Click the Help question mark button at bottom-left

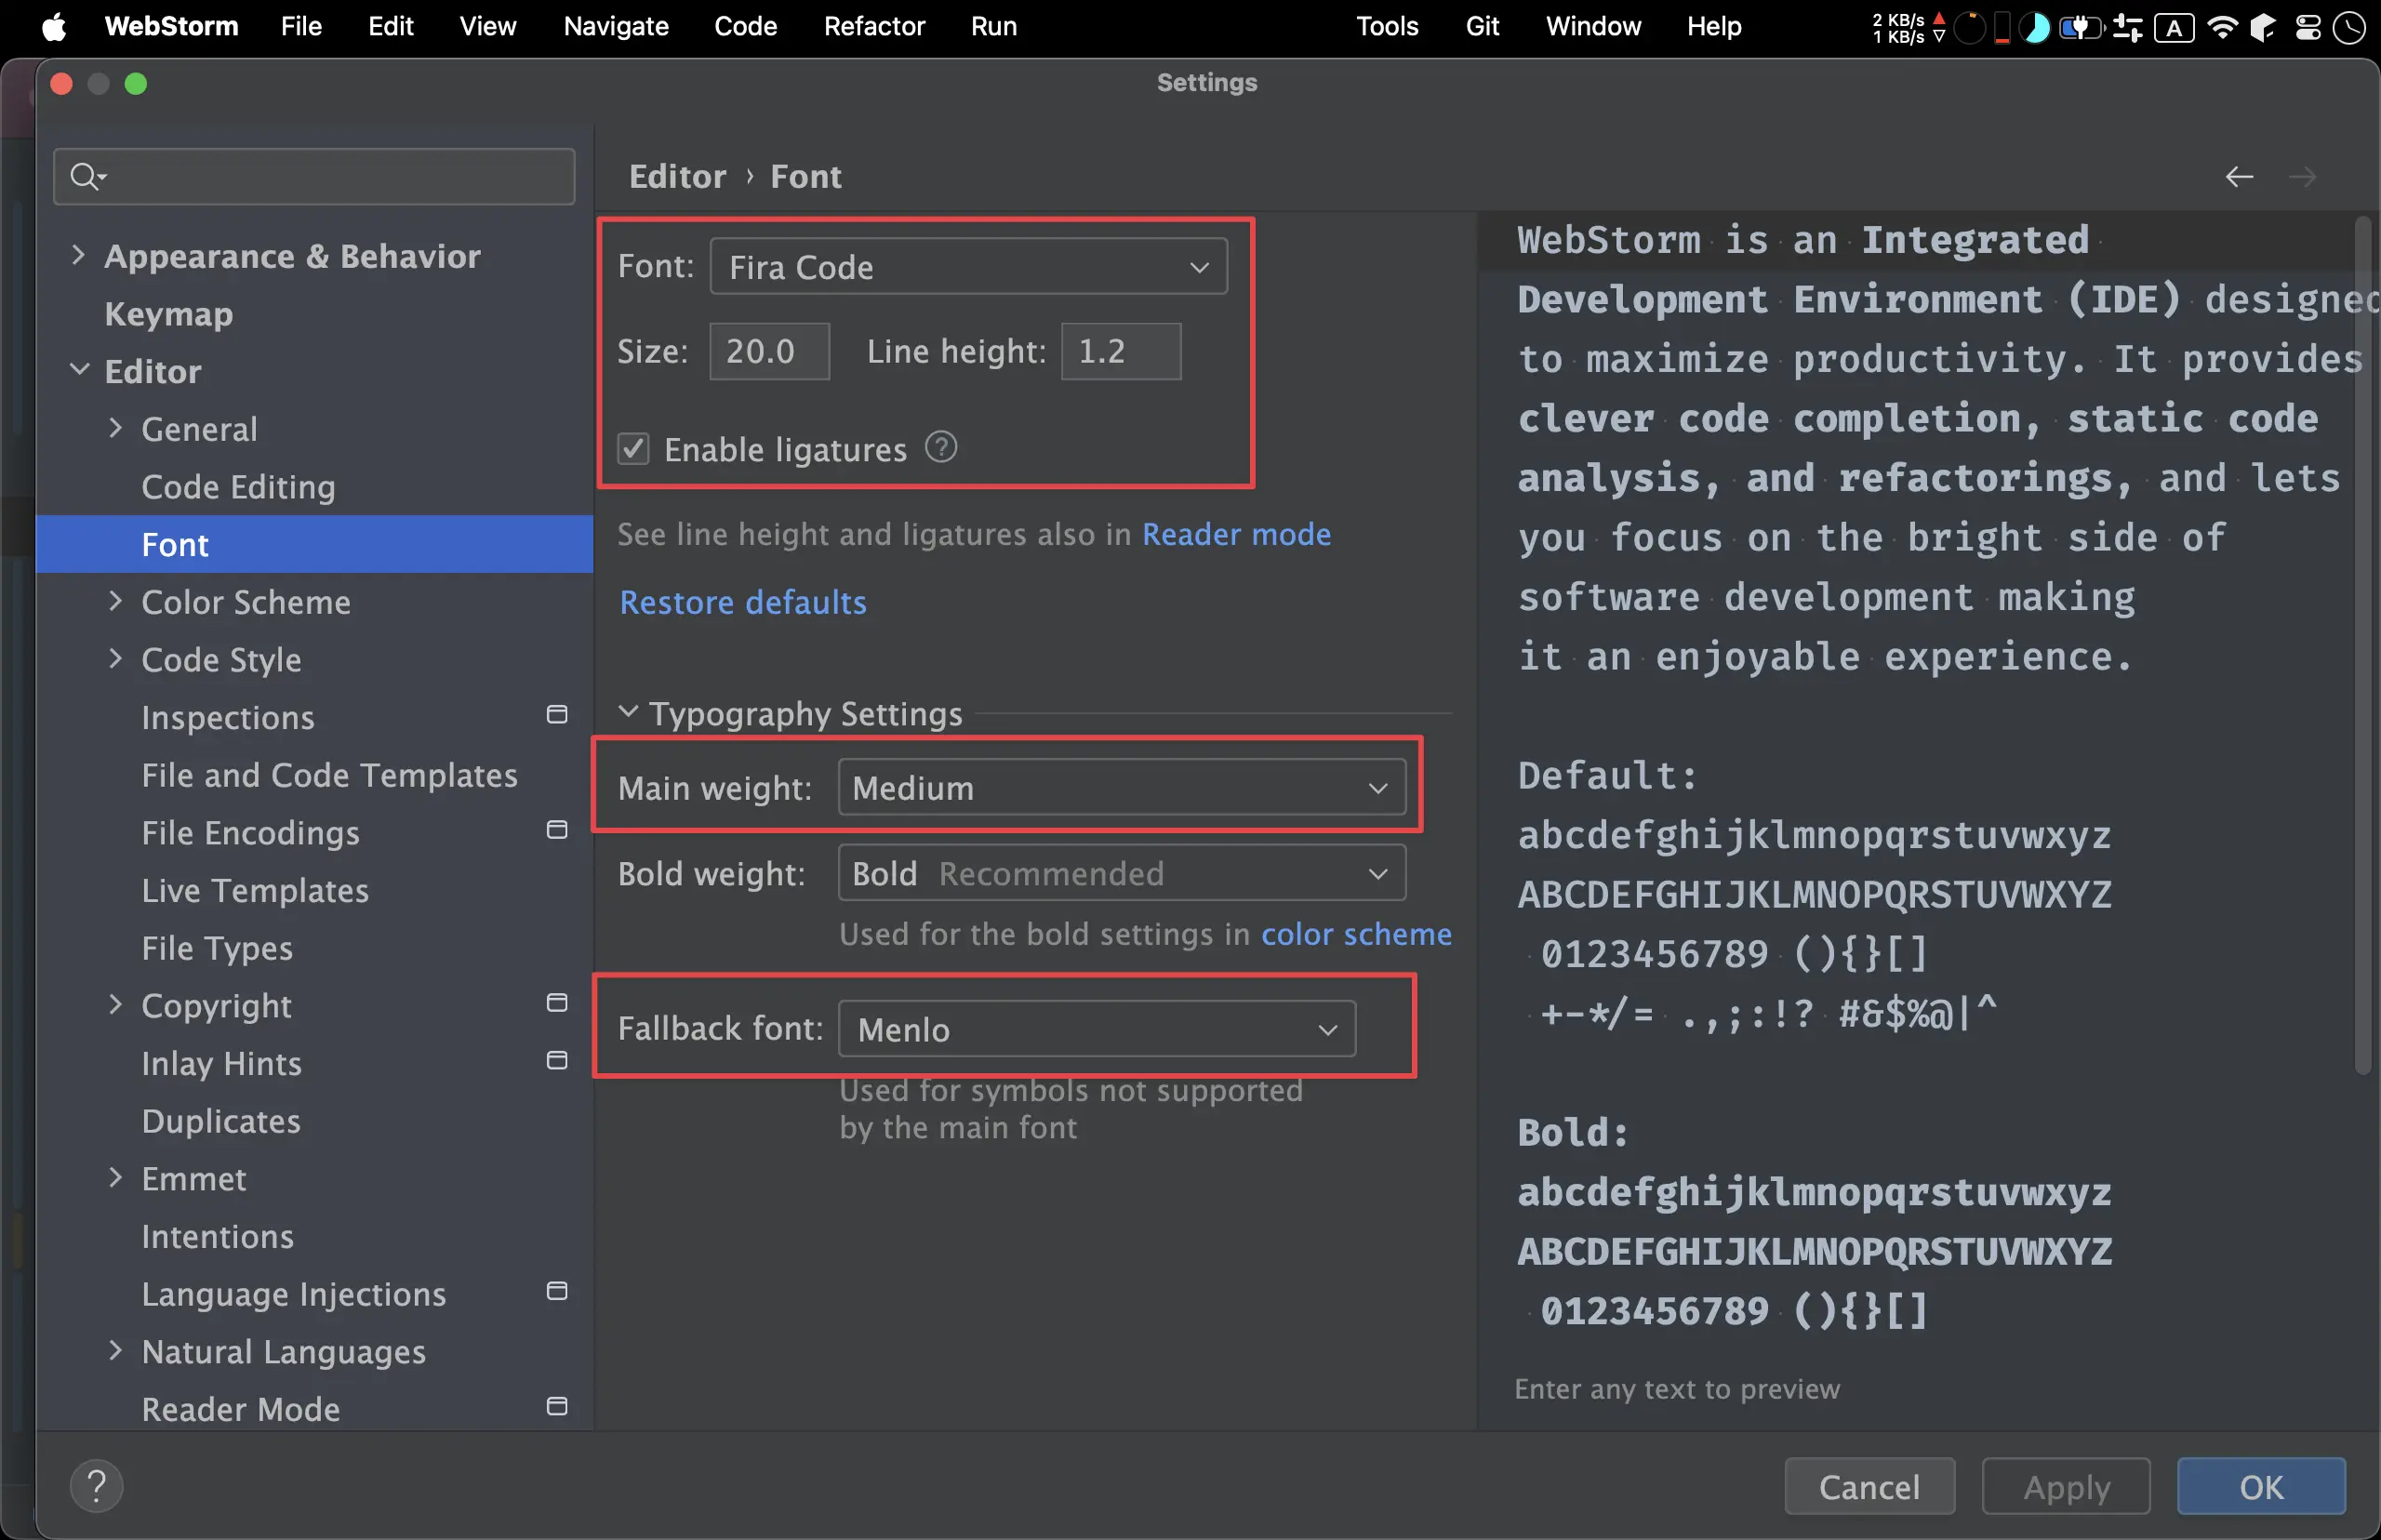click(97, 1486)
